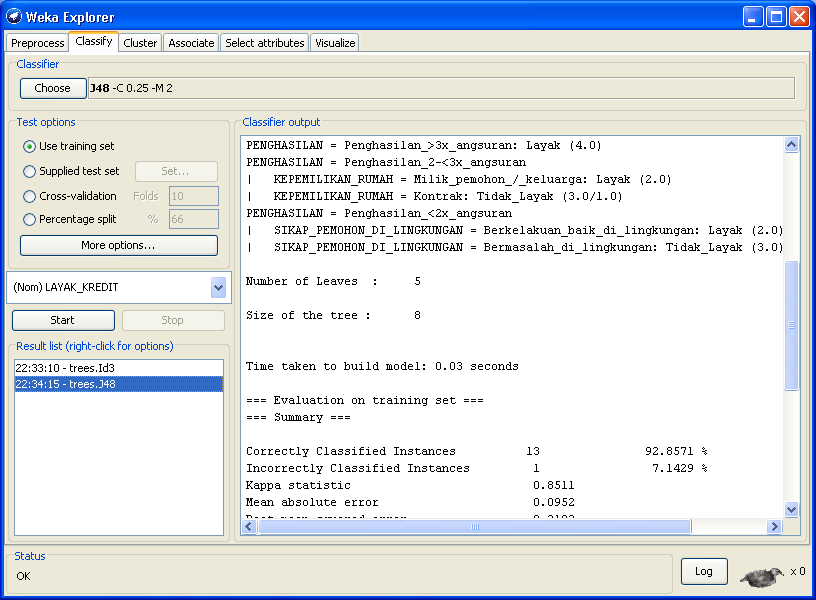Viewport: 816px width, 600px height.
Task: Click the Choose classifier button
Action: click(x=53, y=88)
